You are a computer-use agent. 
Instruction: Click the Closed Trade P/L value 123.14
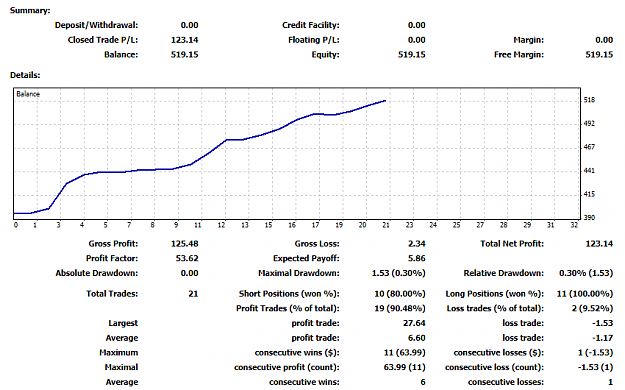click(185, 40)
